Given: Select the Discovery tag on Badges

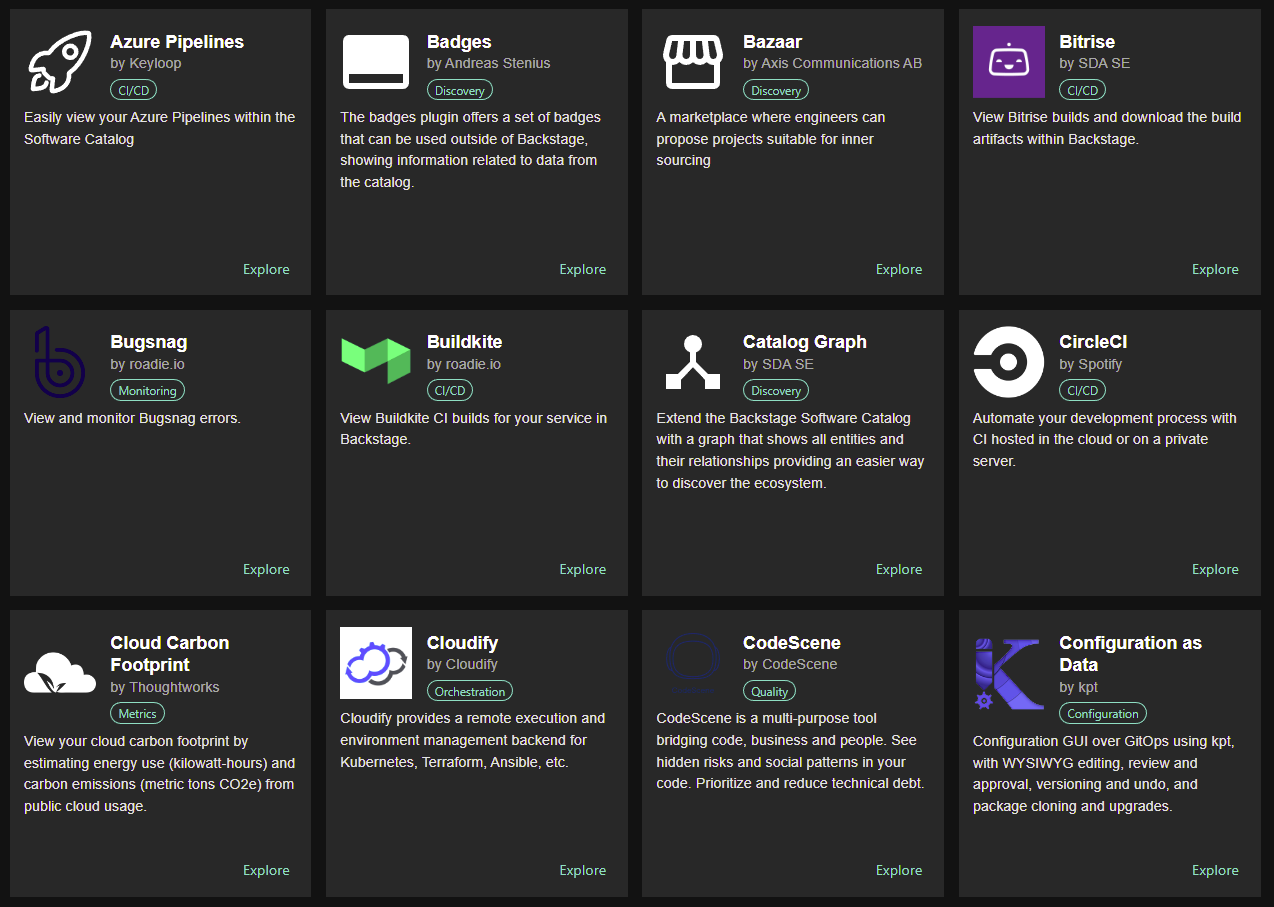Looking at the screenshot, I should (460, 90).
